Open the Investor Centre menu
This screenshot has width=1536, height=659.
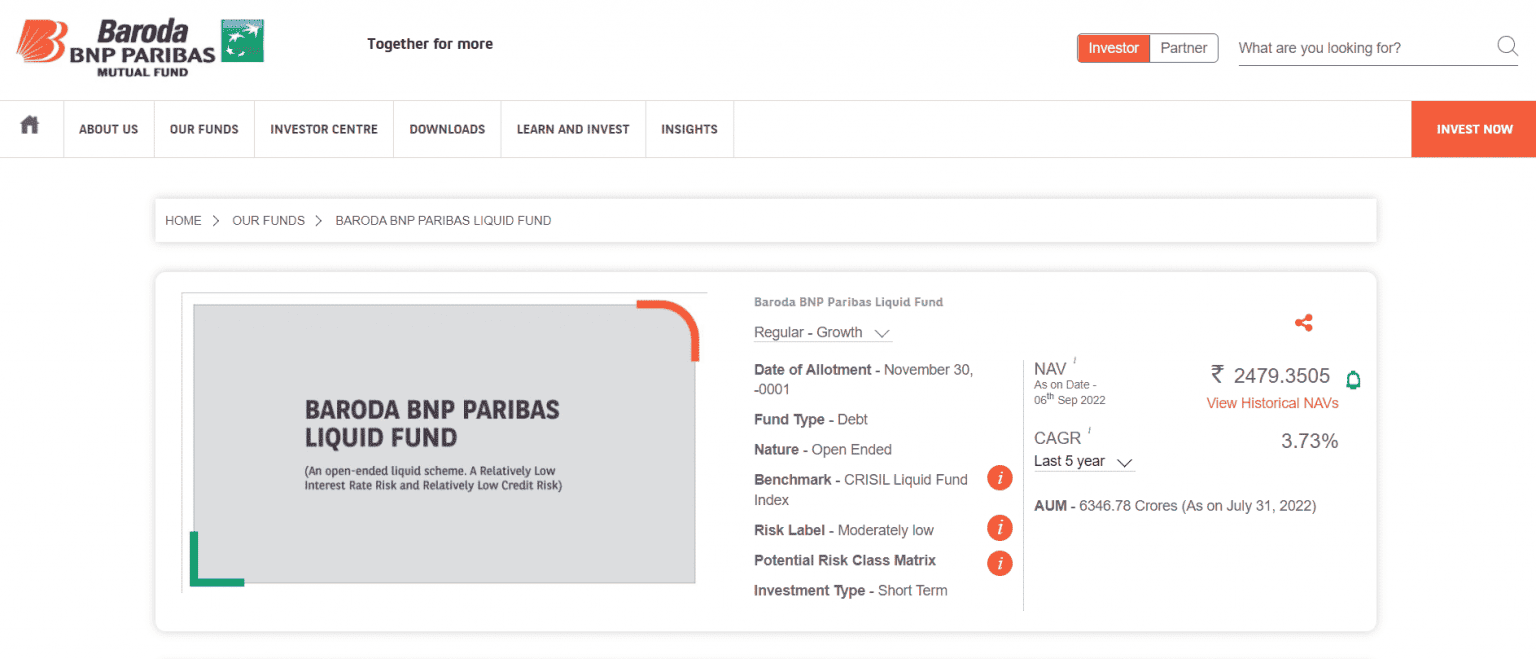click(324, 129)
